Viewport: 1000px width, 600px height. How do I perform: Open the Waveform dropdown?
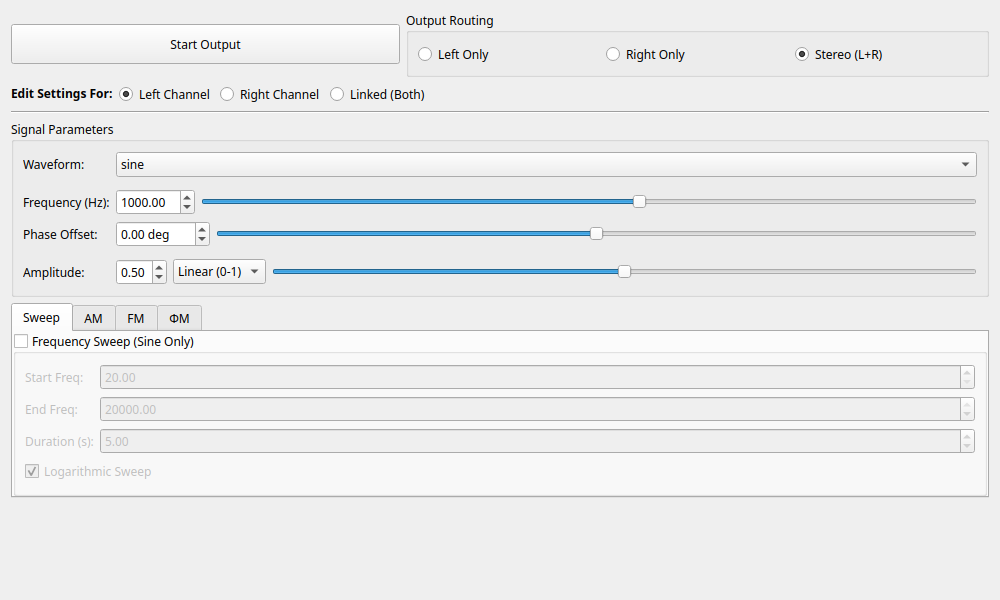coord(546,164)
